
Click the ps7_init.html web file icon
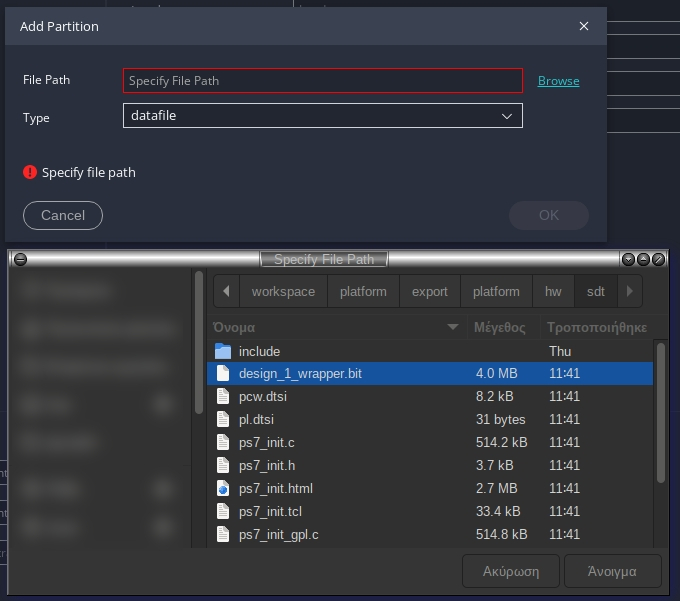coord(223,488)
